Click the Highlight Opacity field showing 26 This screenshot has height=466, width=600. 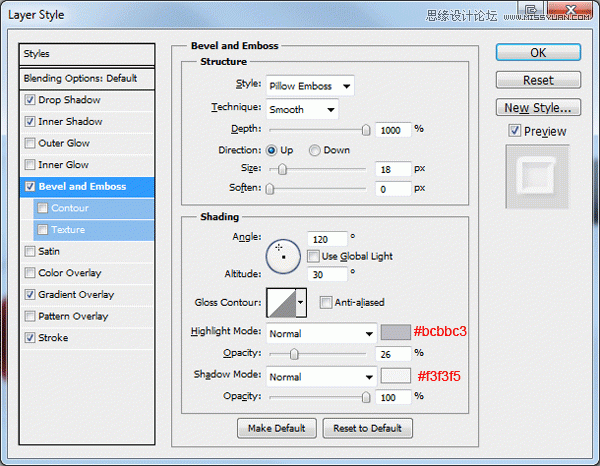tap(393, 354)
